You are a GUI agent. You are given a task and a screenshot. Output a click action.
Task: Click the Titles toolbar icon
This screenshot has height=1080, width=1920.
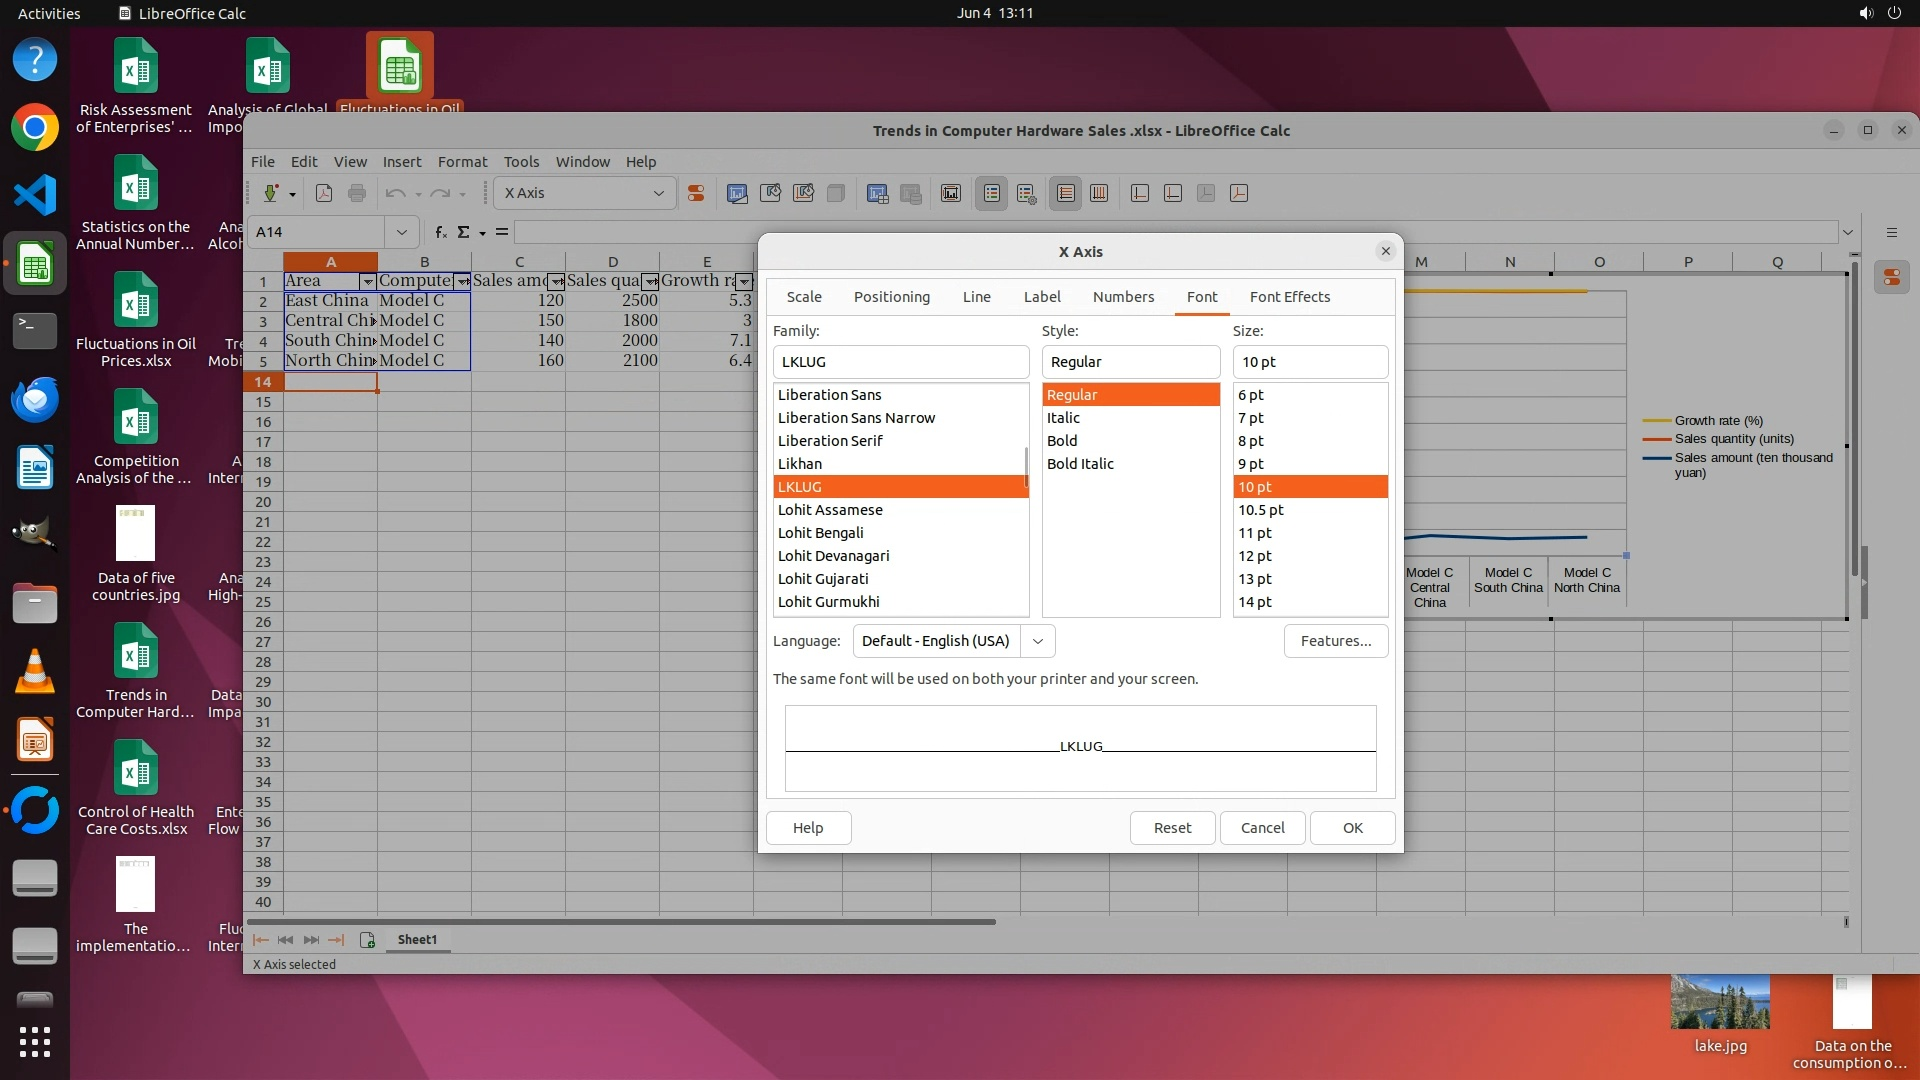(x=951, y=194)
